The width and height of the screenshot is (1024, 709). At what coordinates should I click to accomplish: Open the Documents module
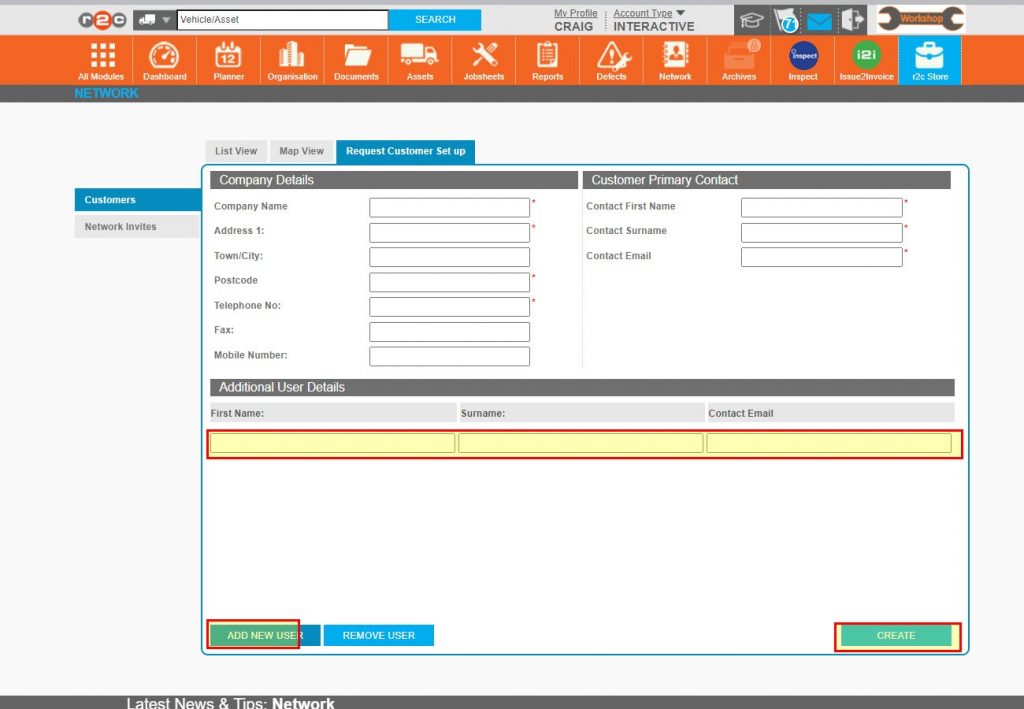point(356,59)
